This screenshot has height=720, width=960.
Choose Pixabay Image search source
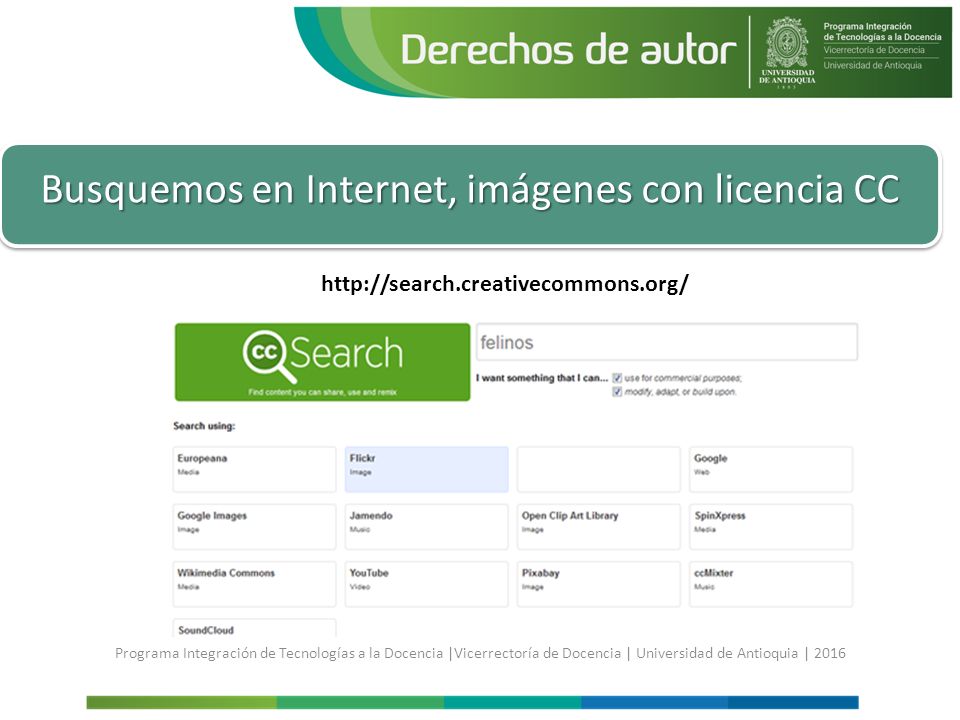tap(599, 585)
